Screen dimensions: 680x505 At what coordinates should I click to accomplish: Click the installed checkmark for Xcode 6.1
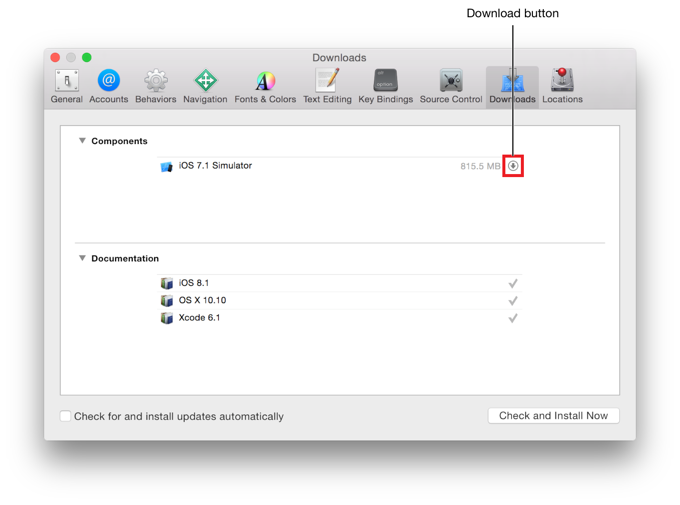[513, 318]
